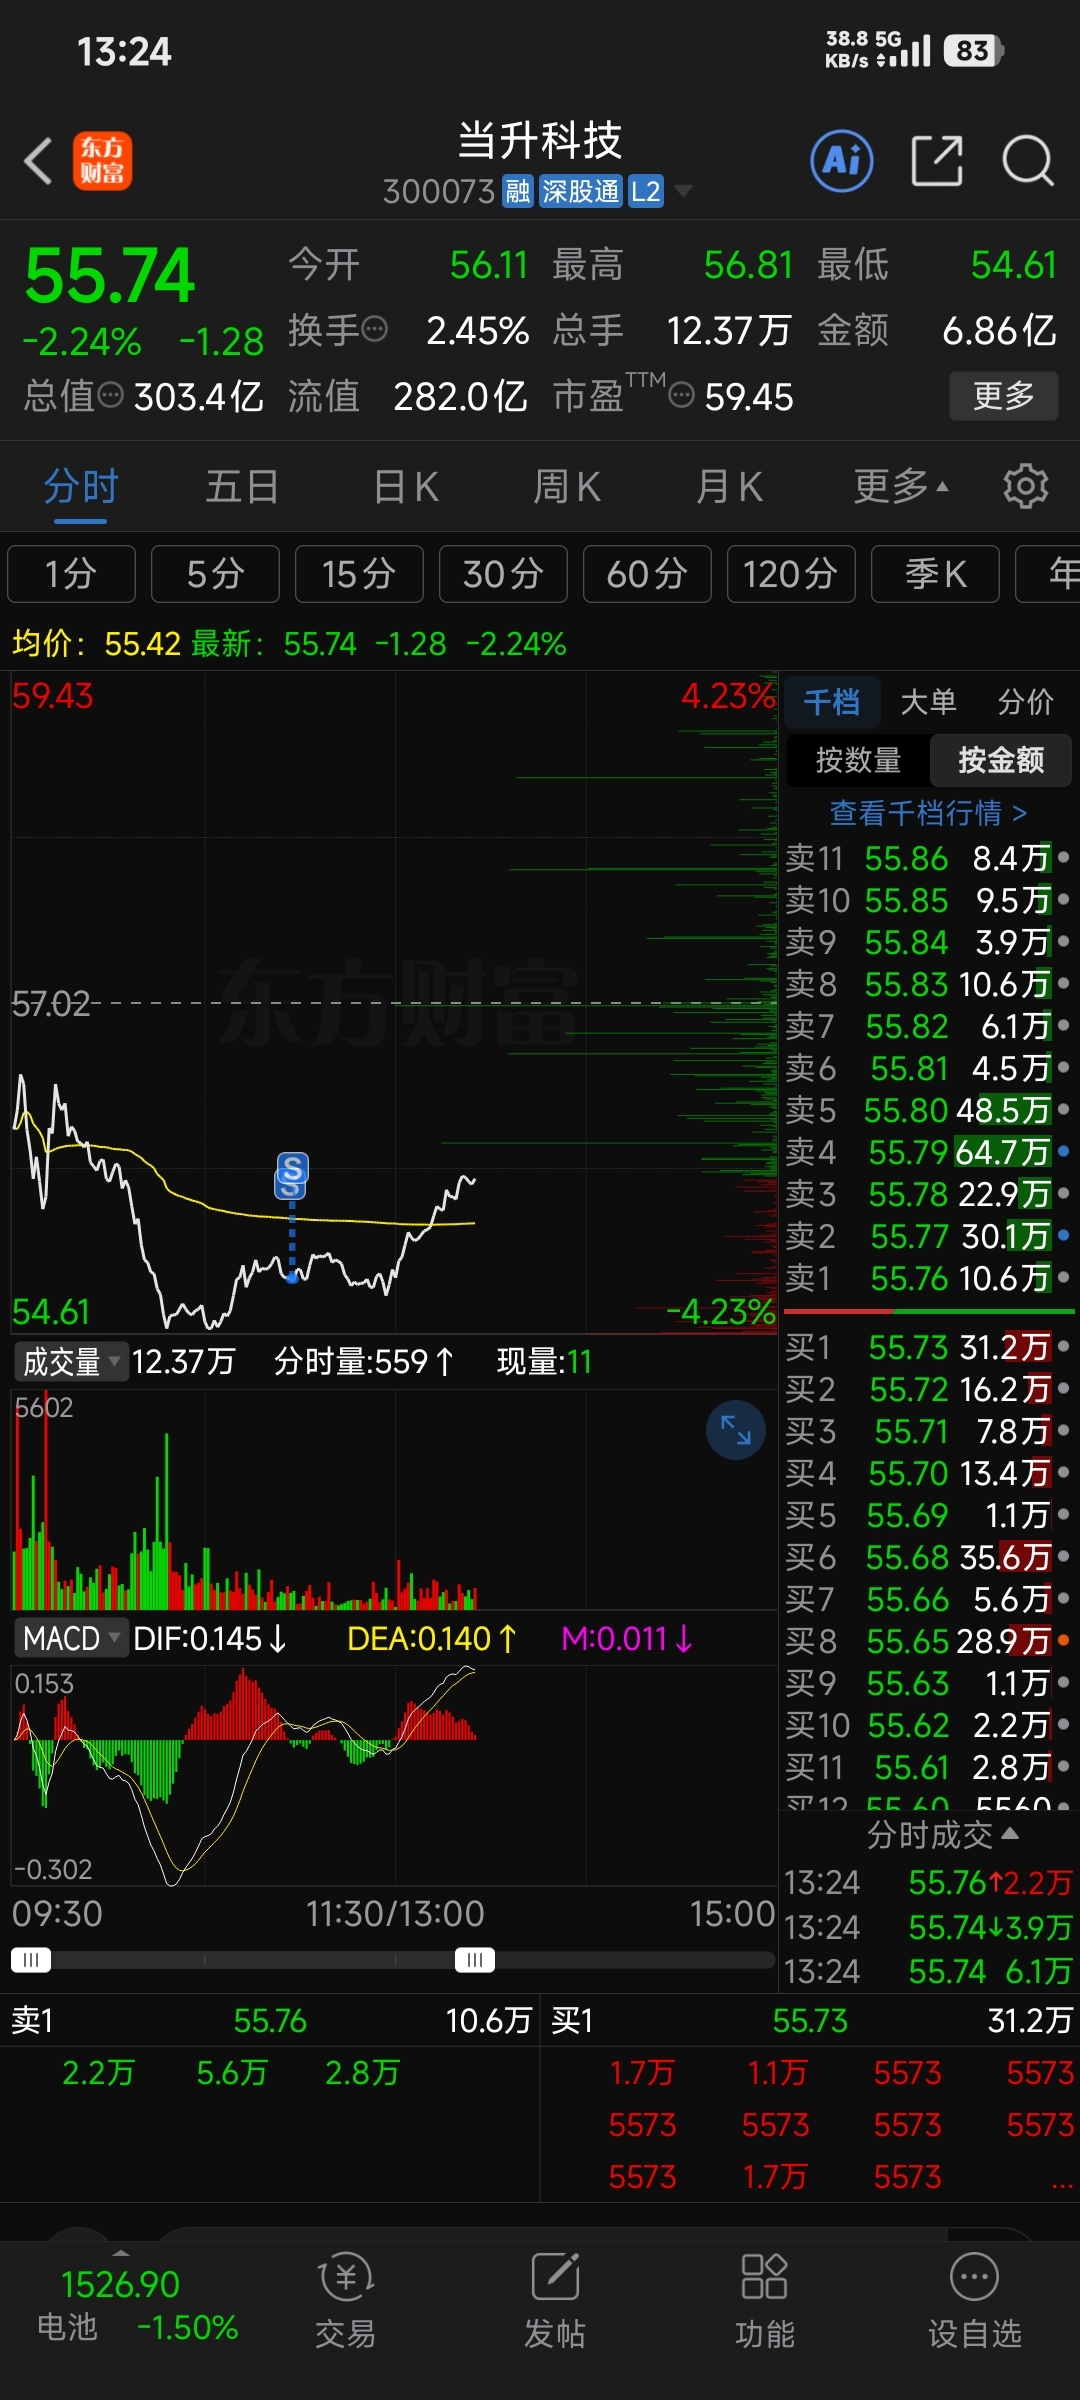Expand stock info dropdown arrow beside L2
This screenshot has height=2400, width=1080.
pos(684,190)
